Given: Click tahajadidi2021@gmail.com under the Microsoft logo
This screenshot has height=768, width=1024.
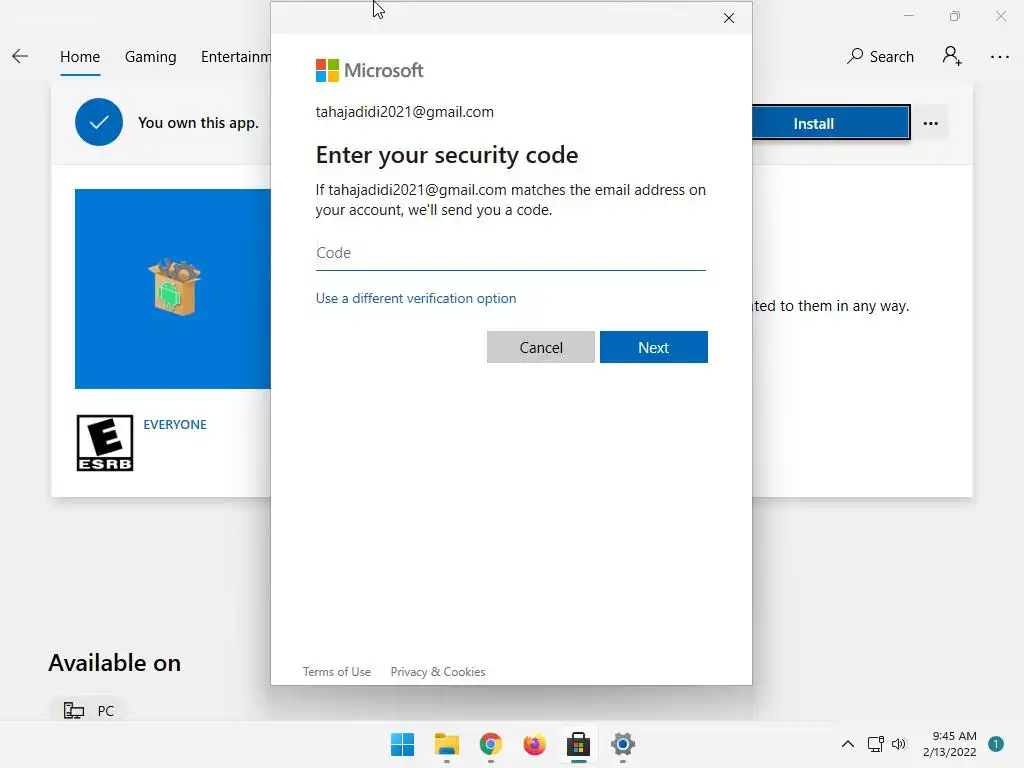Looking at the screenshot, I should 405,112.
